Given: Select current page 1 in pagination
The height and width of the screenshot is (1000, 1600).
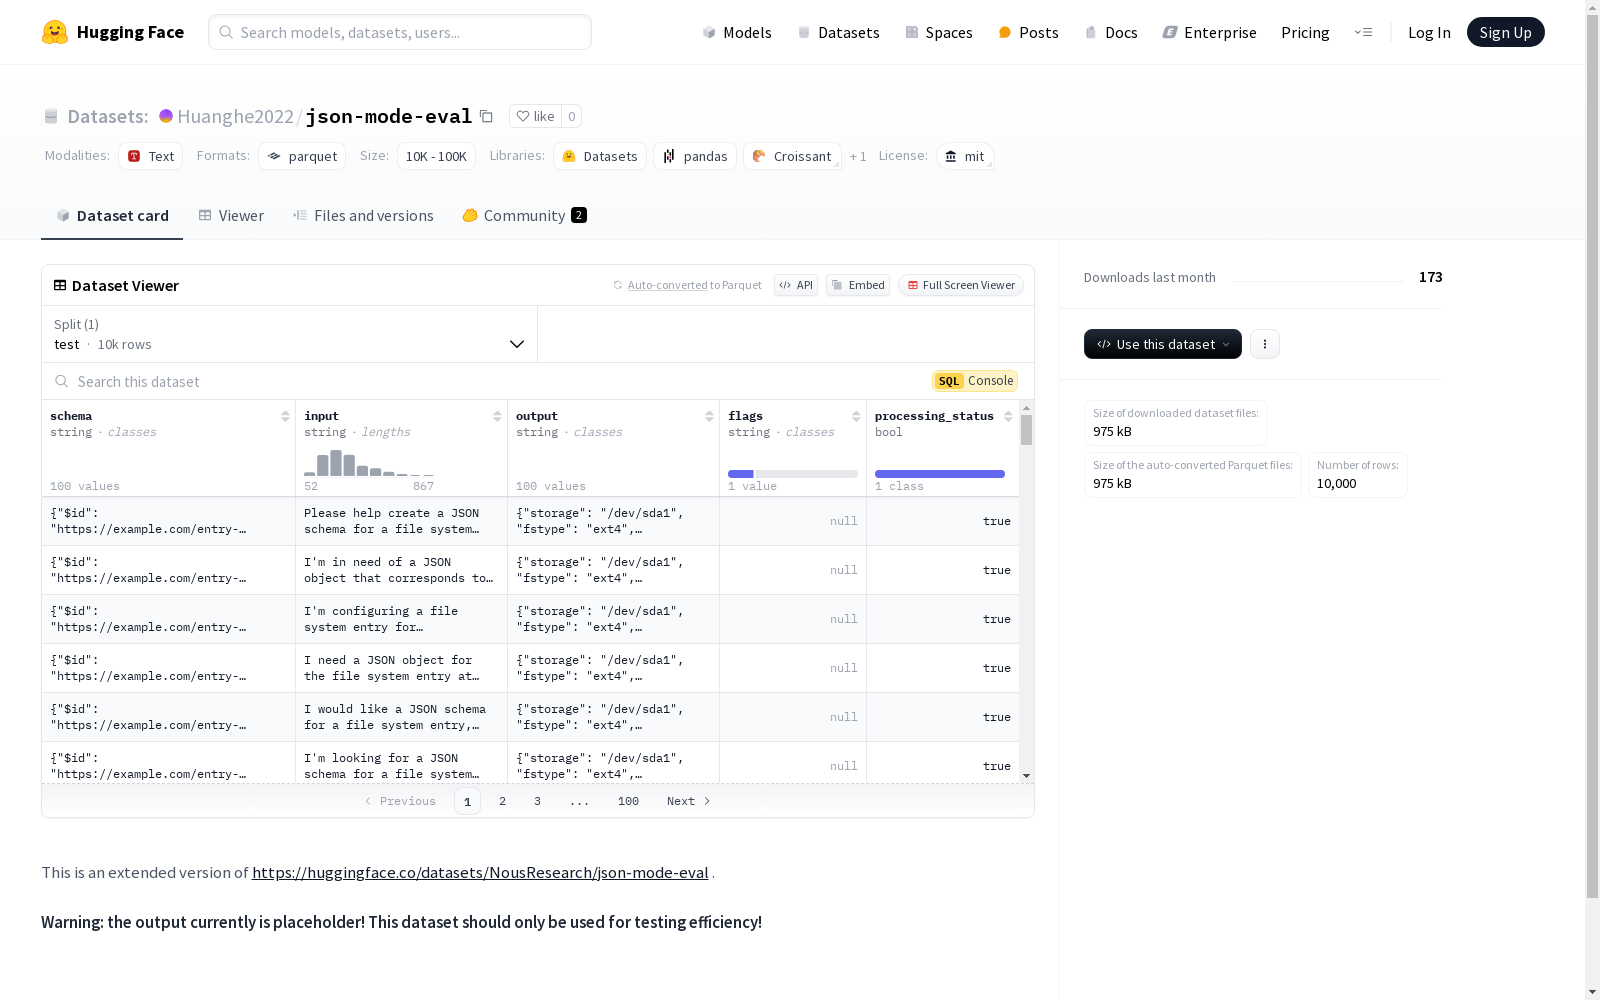Looking at the screenshot, I should pyautogui.click(x=467, y=801).
